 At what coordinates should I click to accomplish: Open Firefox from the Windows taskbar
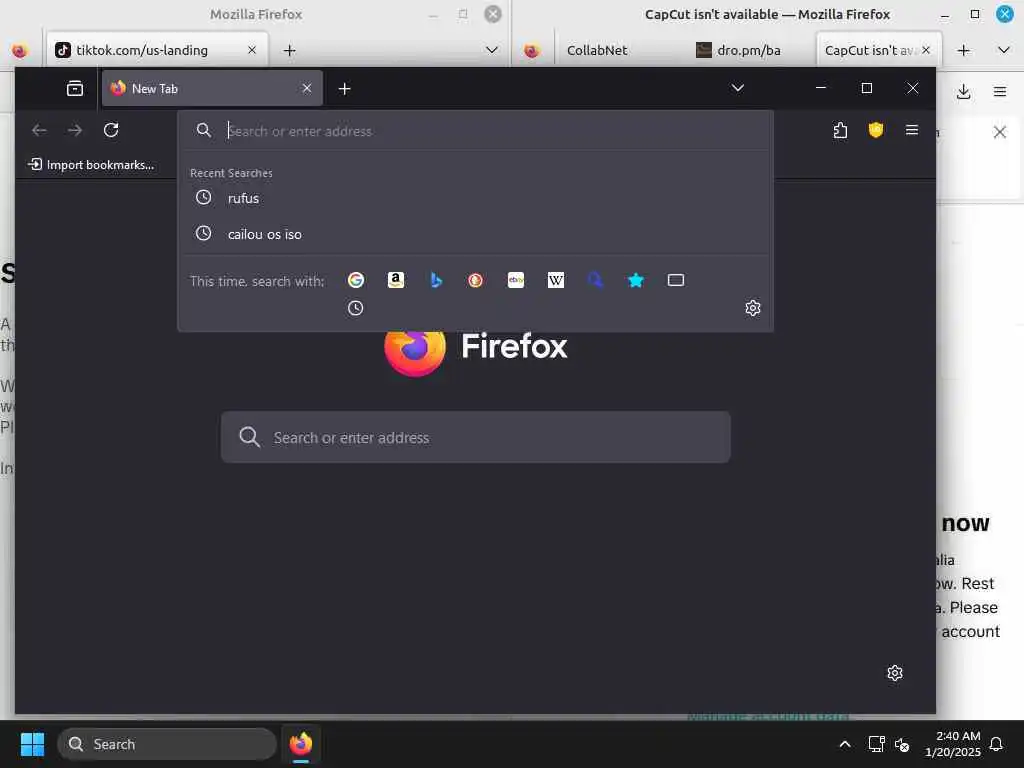pos(301,744)
